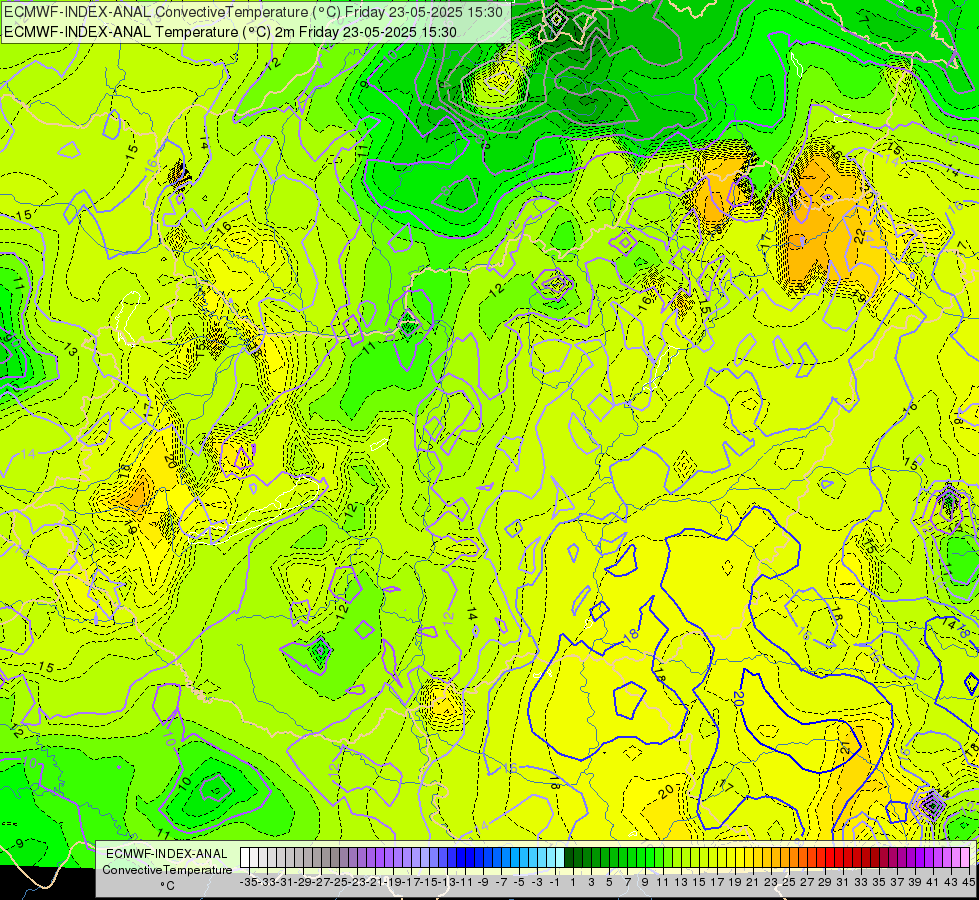Click the ECMWF-INDEX-ANAL label in the legend
Viewport: 979px width, 900px height.
coord(167,854)
